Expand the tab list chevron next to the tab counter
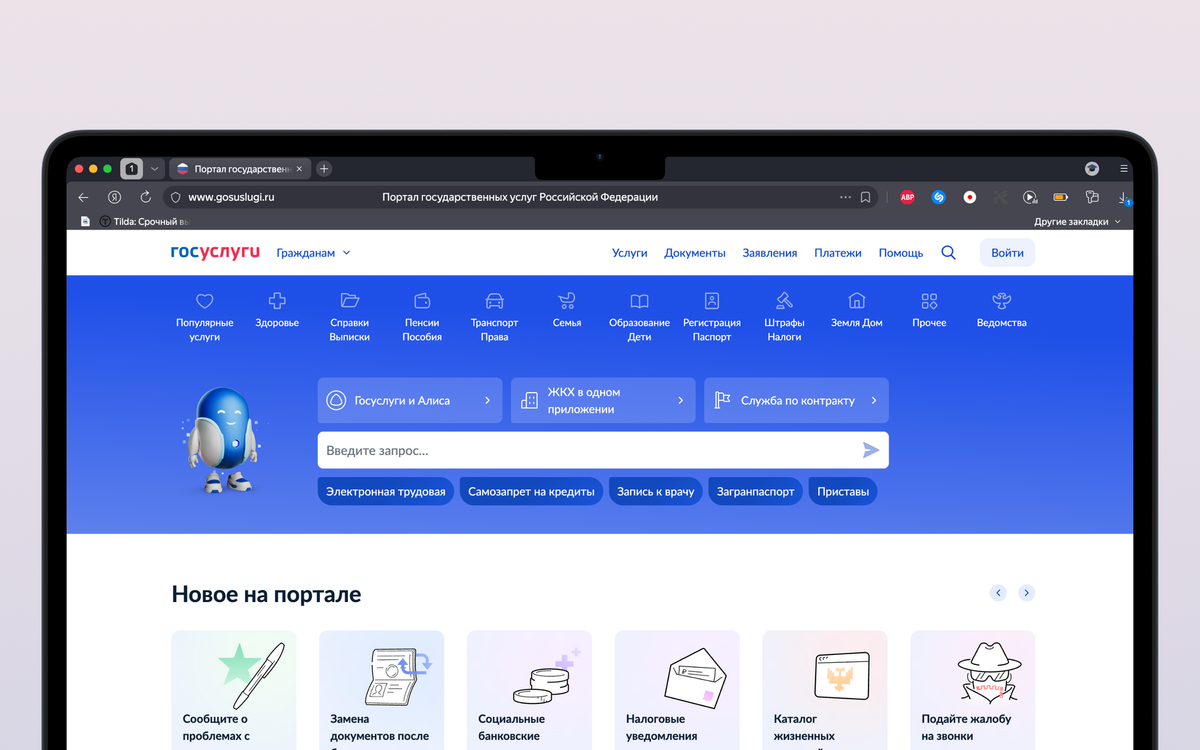The width and height of the screenshot is (1200, 750). 154,169
